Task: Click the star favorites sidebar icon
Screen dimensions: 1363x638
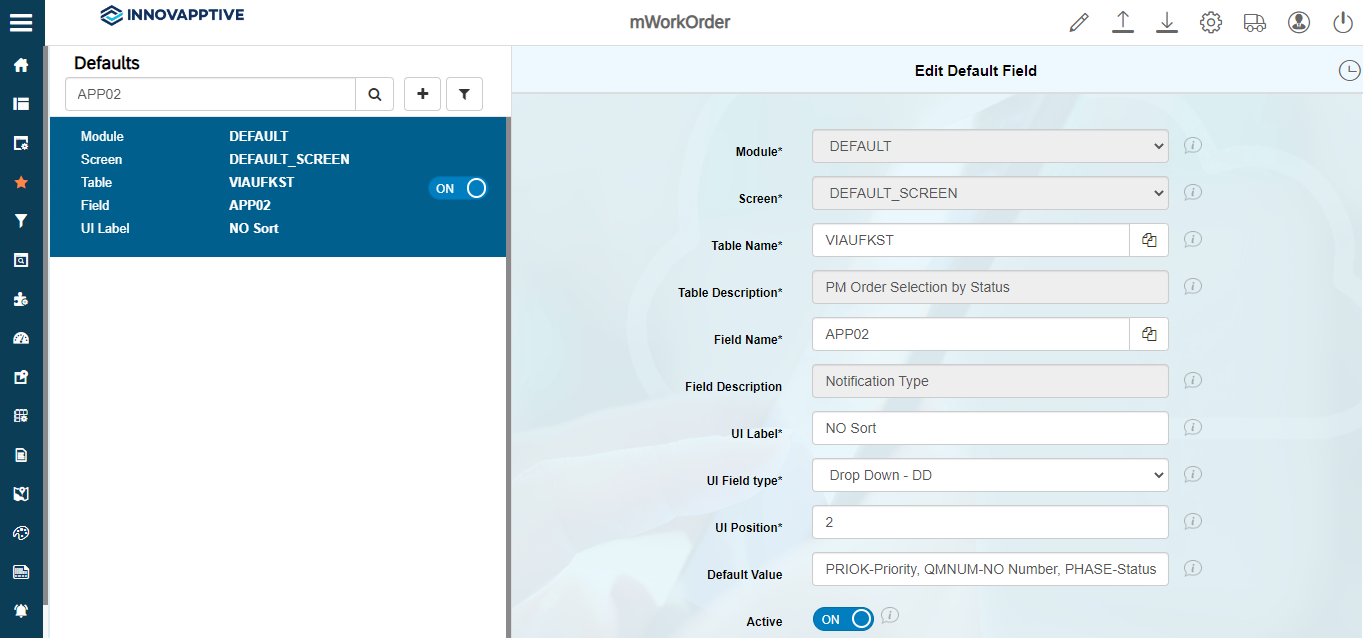Action: [21, 182]
